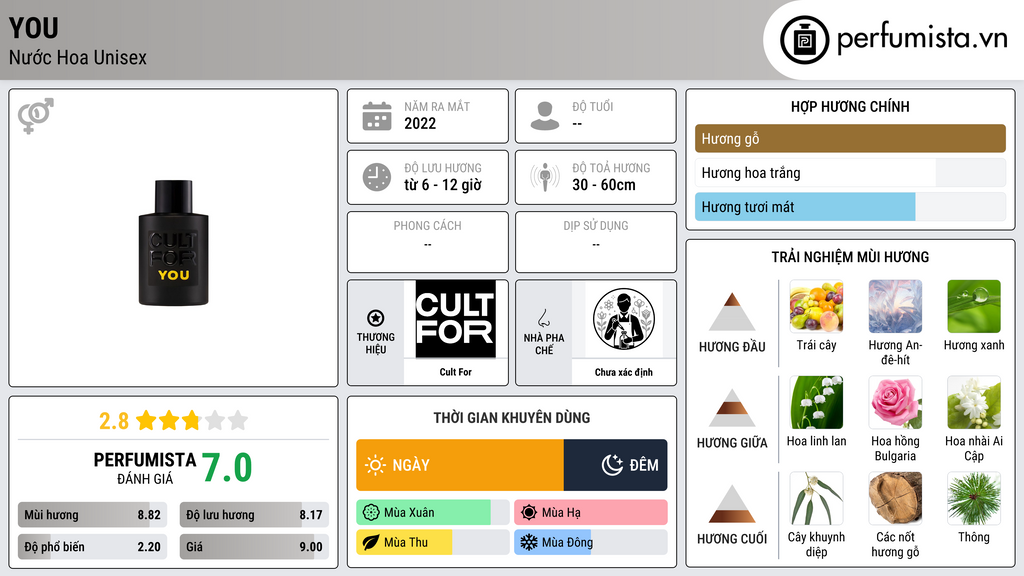
Task: Click the Mùi hương 8.82 score bar
Action: (x=92, y=515)
